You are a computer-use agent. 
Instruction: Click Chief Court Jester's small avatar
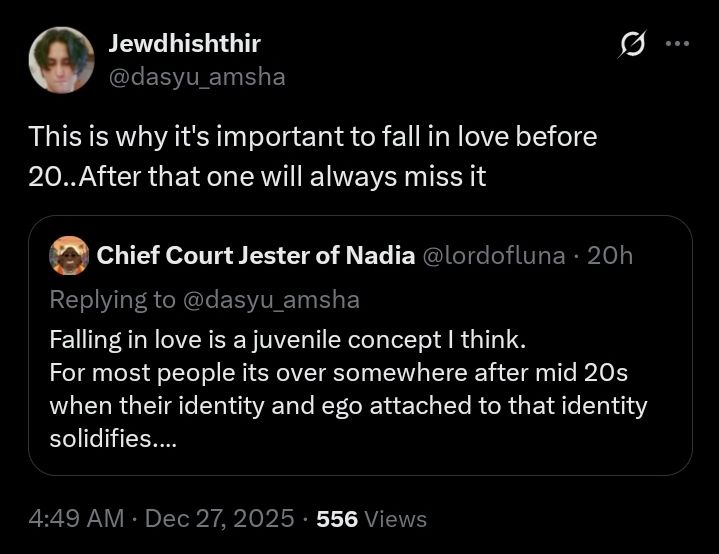click(68, 255)
